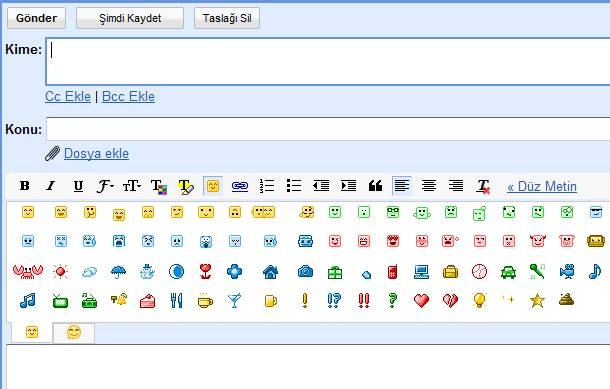The width and height of the screenshot is (610, 389).
Task: Insert the red sun emoticon
Action: (61, 271)
